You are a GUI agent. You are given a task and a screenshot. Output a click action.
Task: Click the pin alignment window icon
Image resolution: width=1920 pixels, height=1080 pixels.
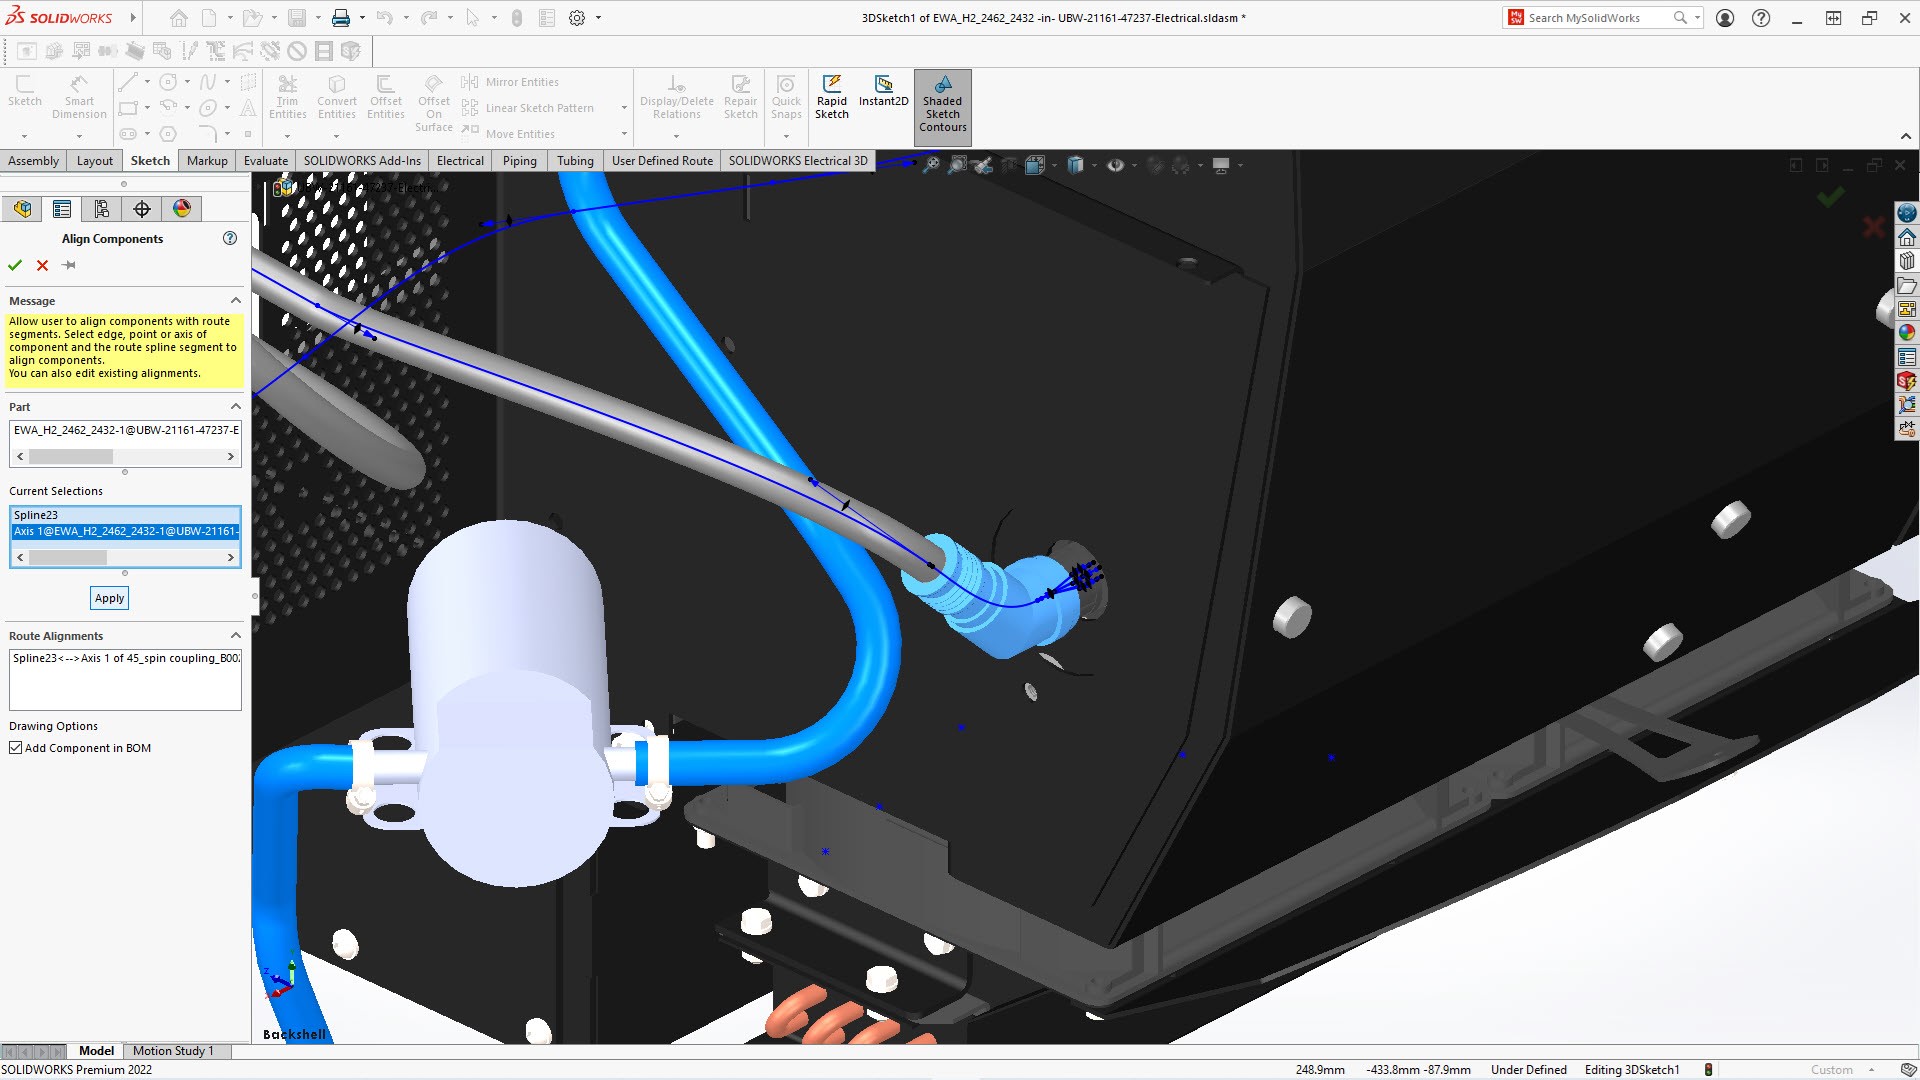69,265
